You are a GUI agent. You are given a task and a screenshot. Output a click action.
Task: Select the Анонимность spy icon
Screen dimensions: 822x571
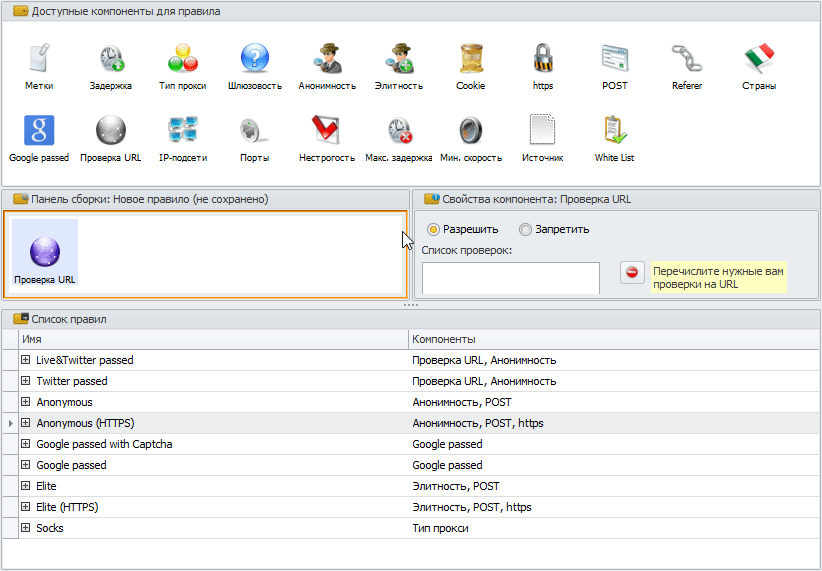327,59
